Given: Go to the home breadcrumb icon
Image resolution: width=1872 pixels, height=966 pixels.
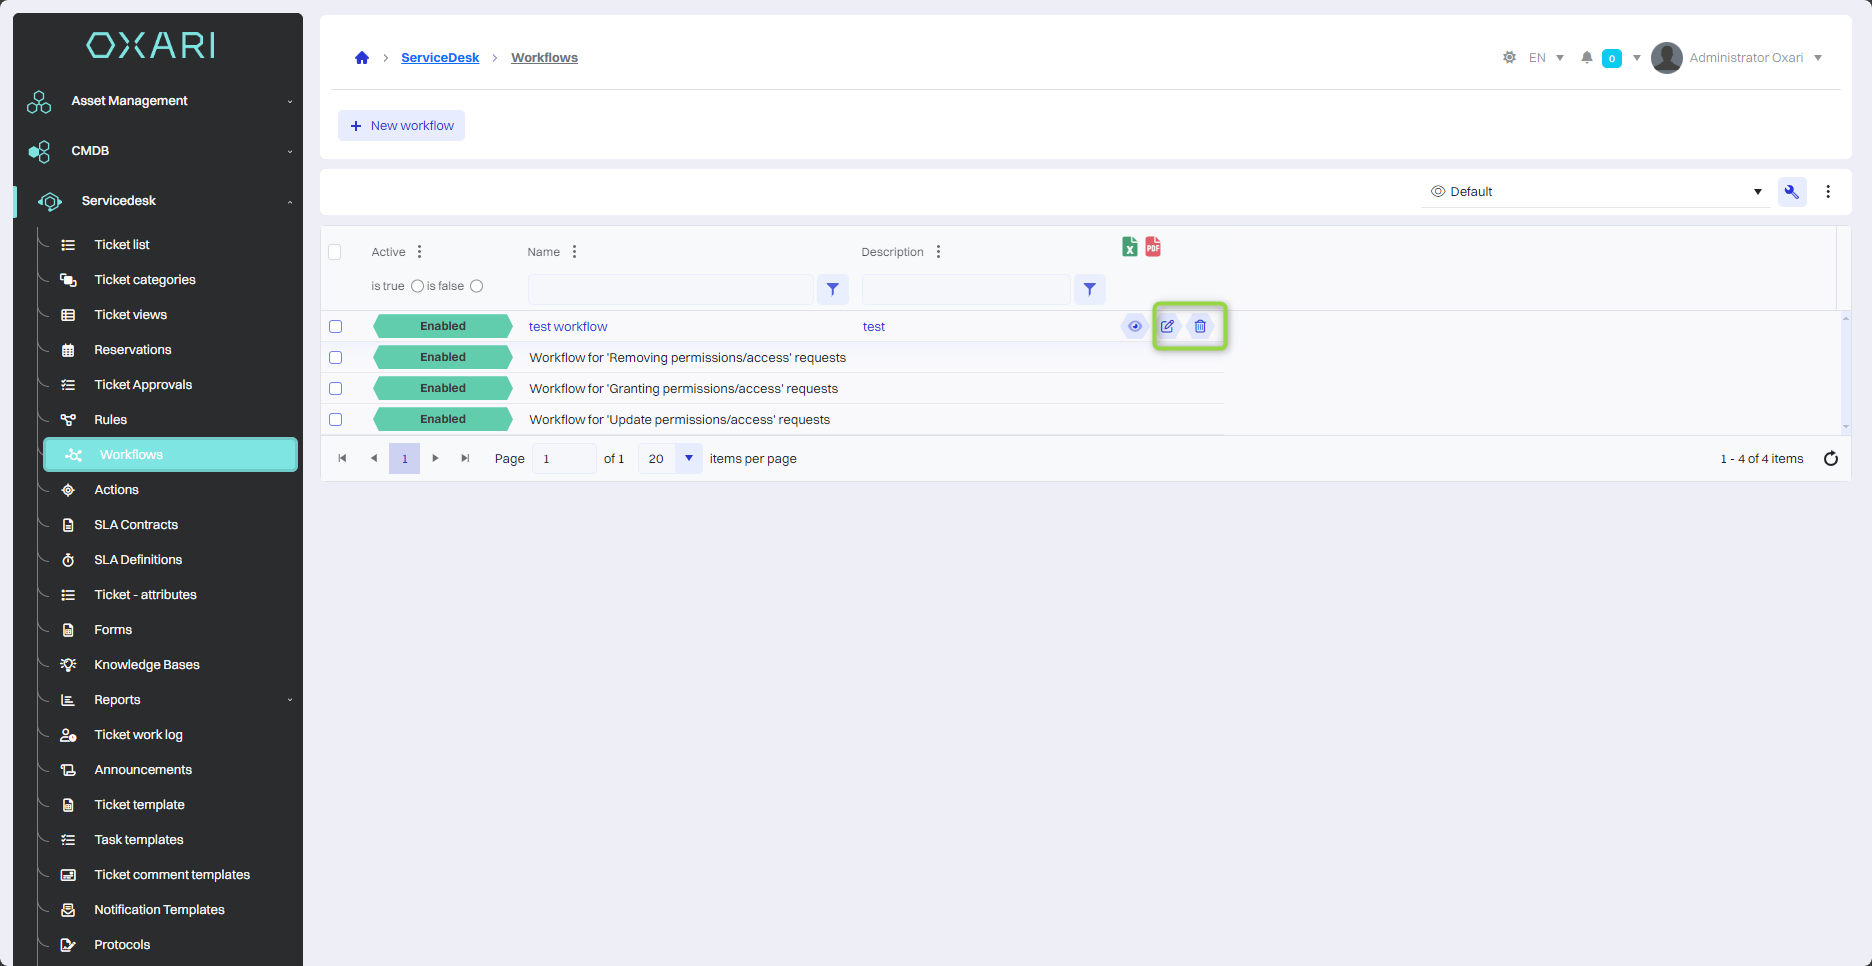Looking at the screenshot, I should (x=362, y=58).
